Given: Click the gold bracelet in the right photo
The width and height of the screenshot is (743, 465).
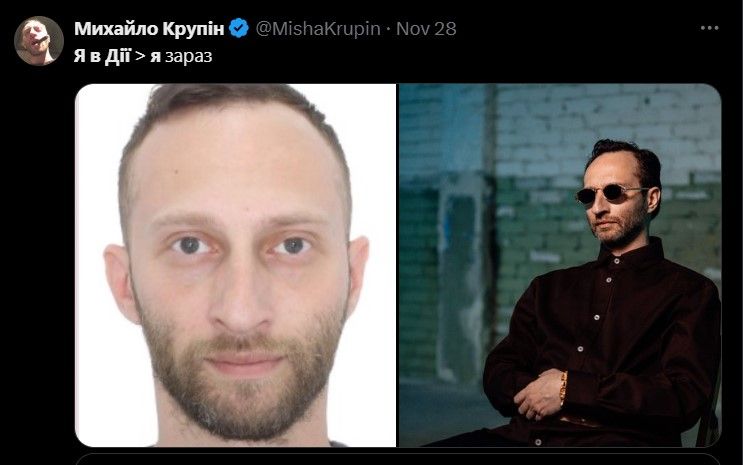Looking at the screenshot, I should point(563,388).
